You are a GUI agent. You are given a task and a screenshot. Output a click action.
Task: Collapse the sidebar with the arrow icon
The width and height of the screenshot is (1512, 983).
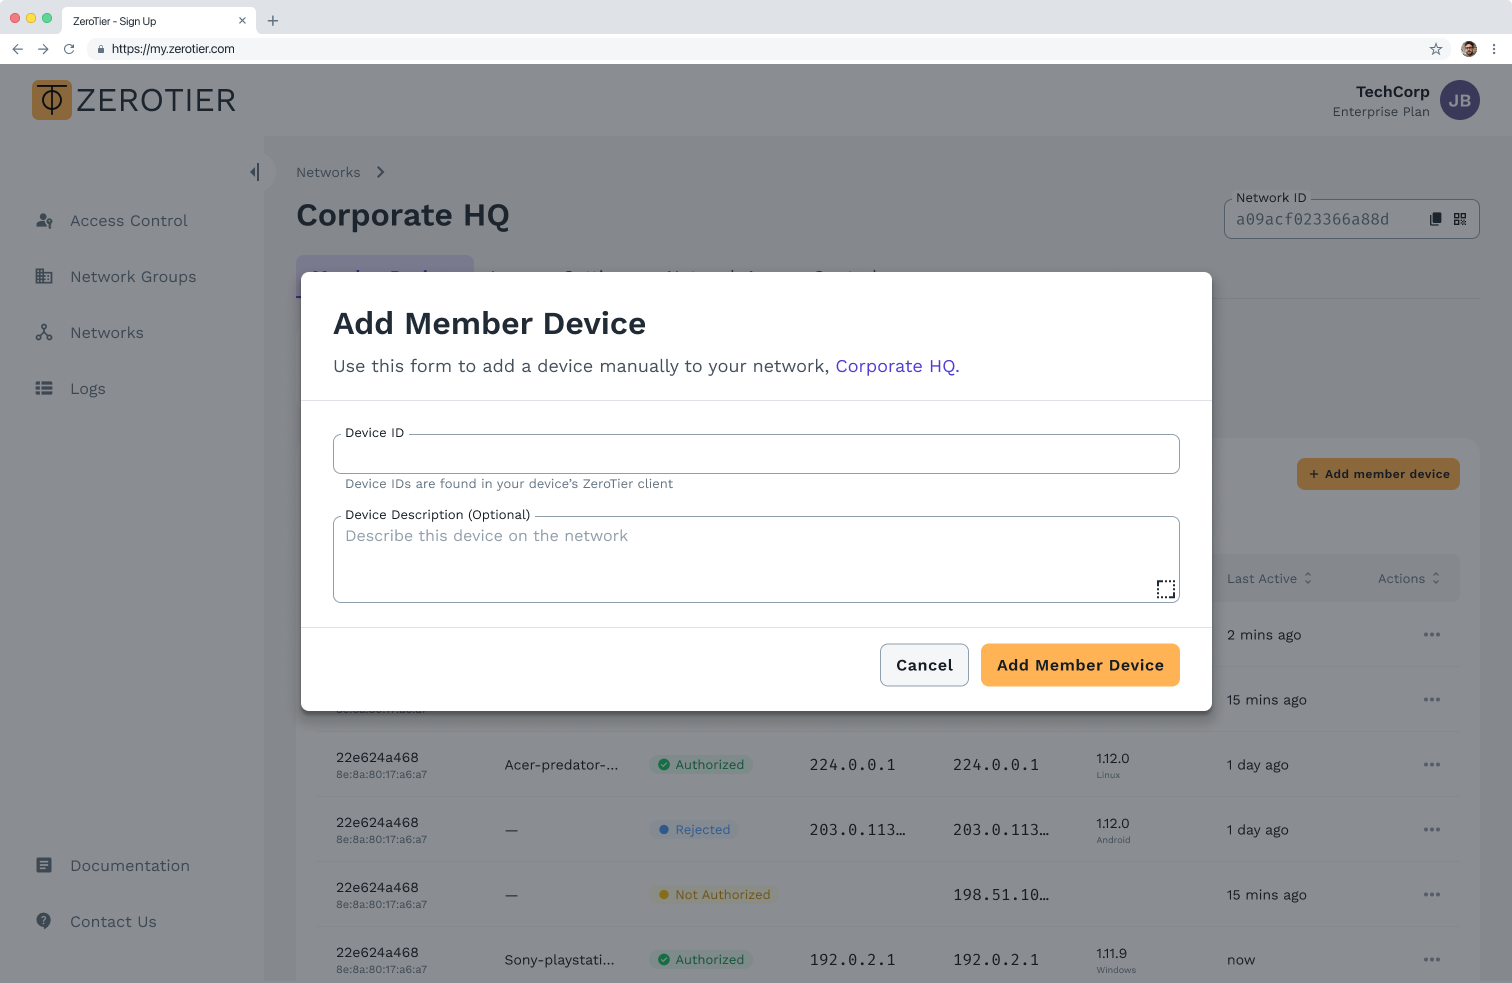(x=255, y=172)
